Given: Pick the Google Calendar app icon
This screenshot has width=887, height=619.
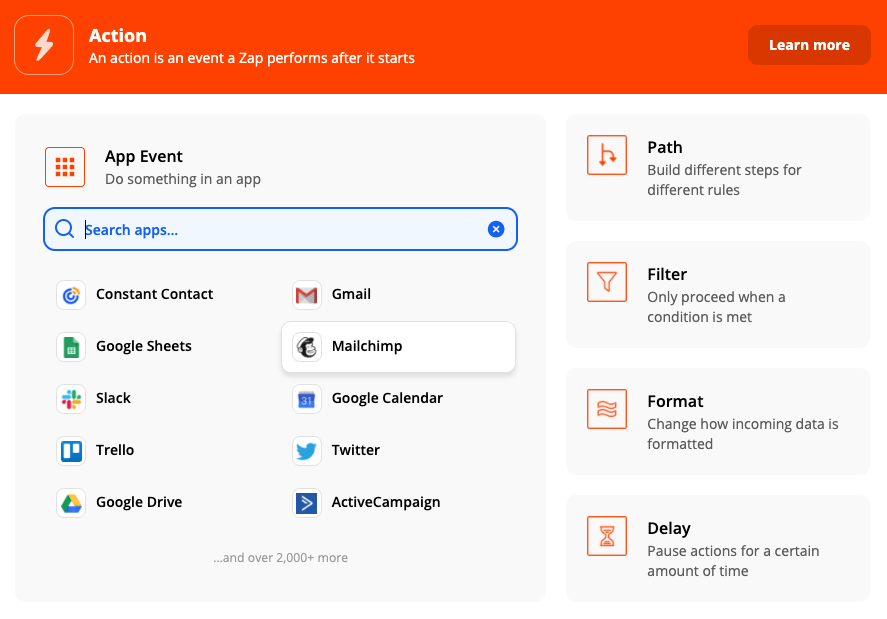Looking at the screenshot, I should [307, 399].
